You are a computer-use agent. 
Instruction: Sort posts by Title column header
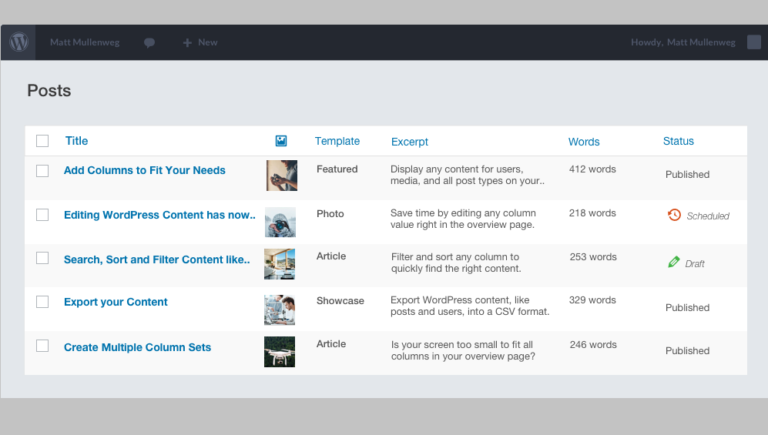click(77, 141)
